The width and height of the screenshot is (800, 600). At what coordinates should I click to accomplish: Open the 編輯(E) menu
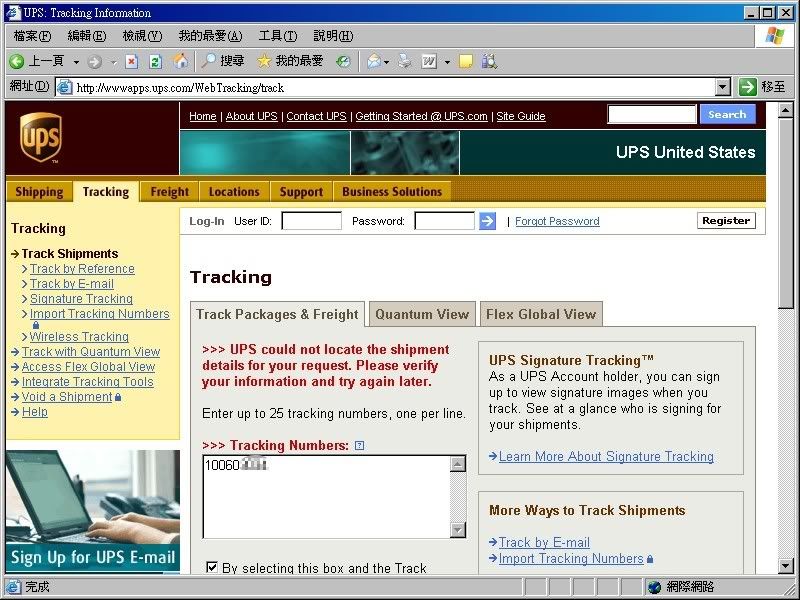click(x=87, y=36)
